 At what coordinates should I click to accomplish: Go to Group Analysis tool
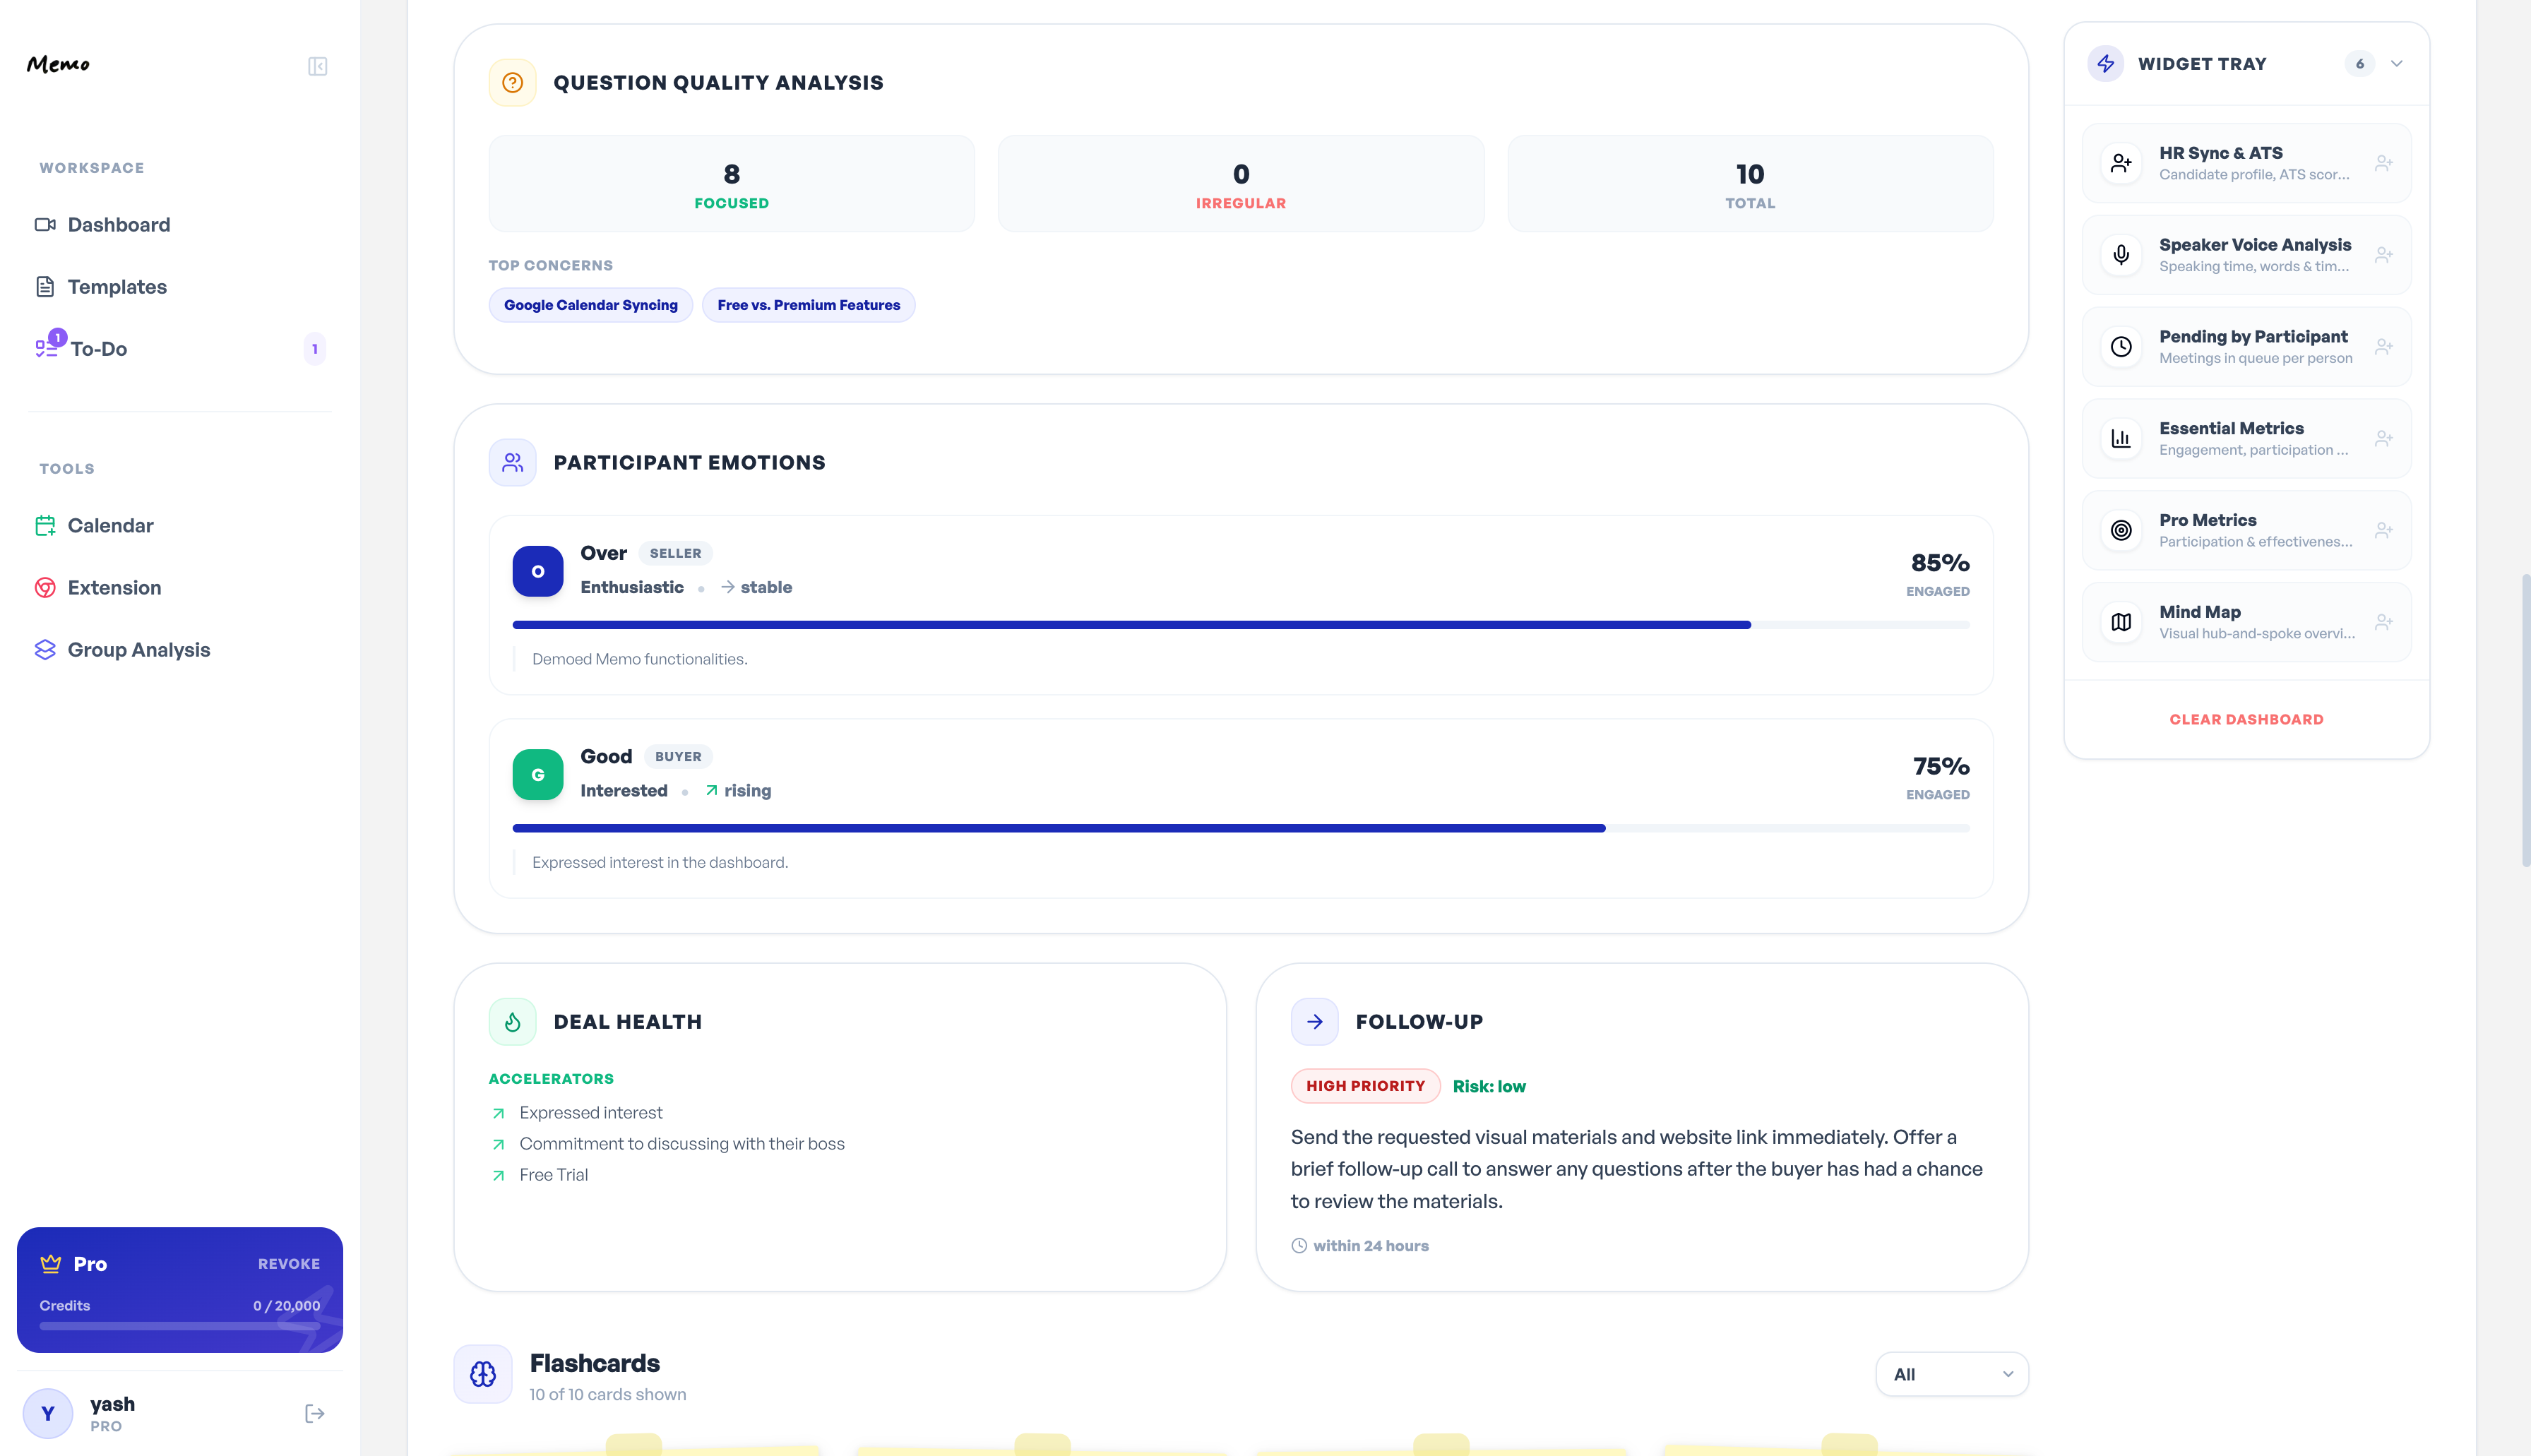[138, 650]
